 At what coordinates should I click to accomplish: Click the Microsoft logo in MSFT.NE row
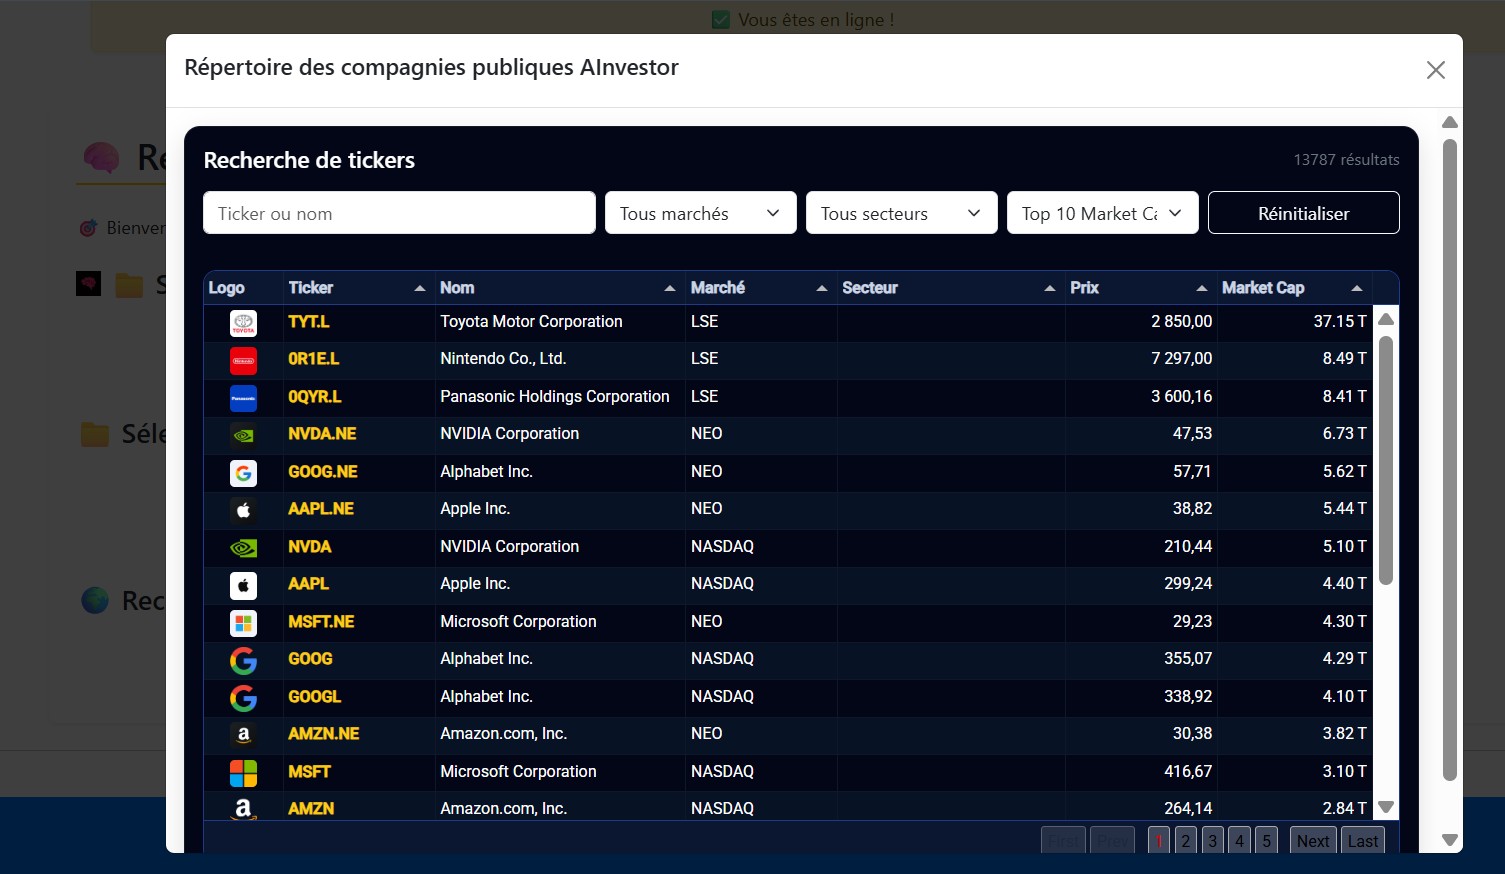(243, 623)
